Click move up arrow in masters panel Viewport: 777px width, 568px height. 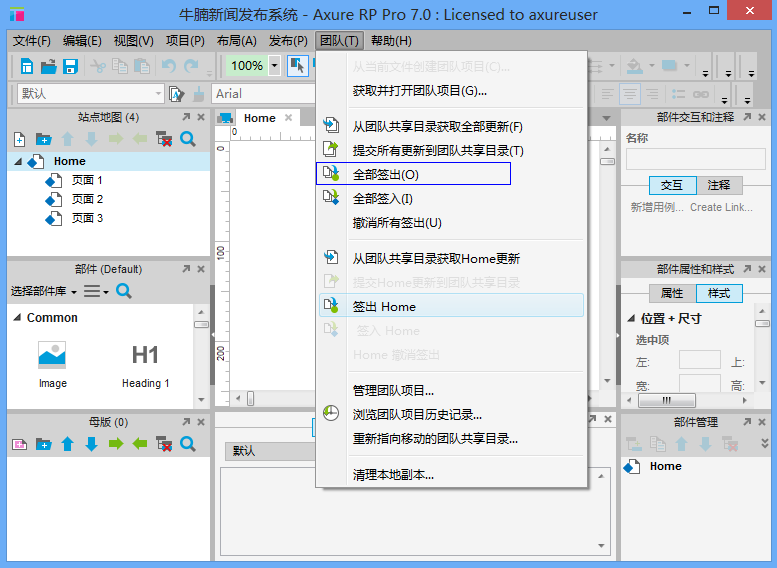coord(67,444)
